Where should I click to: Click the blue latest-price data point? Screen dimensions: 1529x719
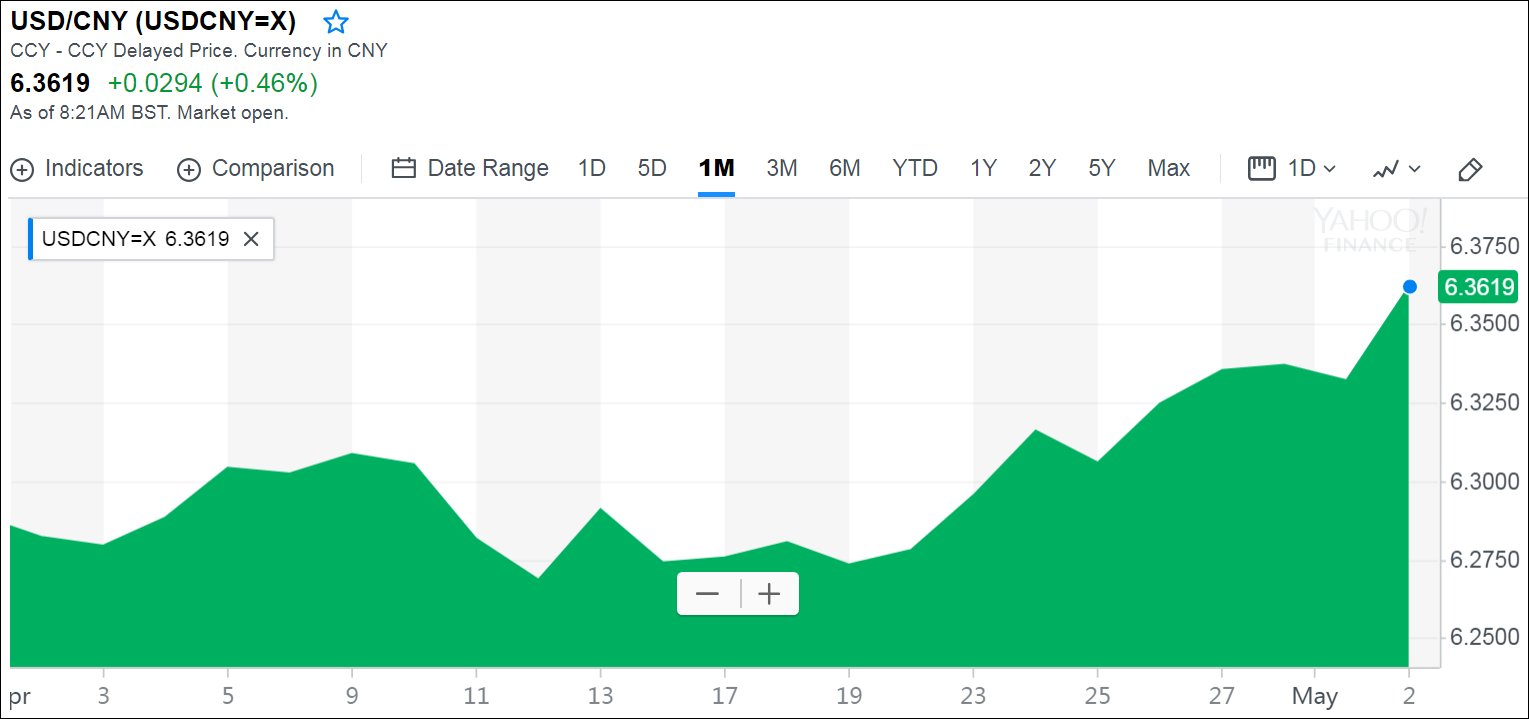pyautogui.click(x=1410, y=287)
